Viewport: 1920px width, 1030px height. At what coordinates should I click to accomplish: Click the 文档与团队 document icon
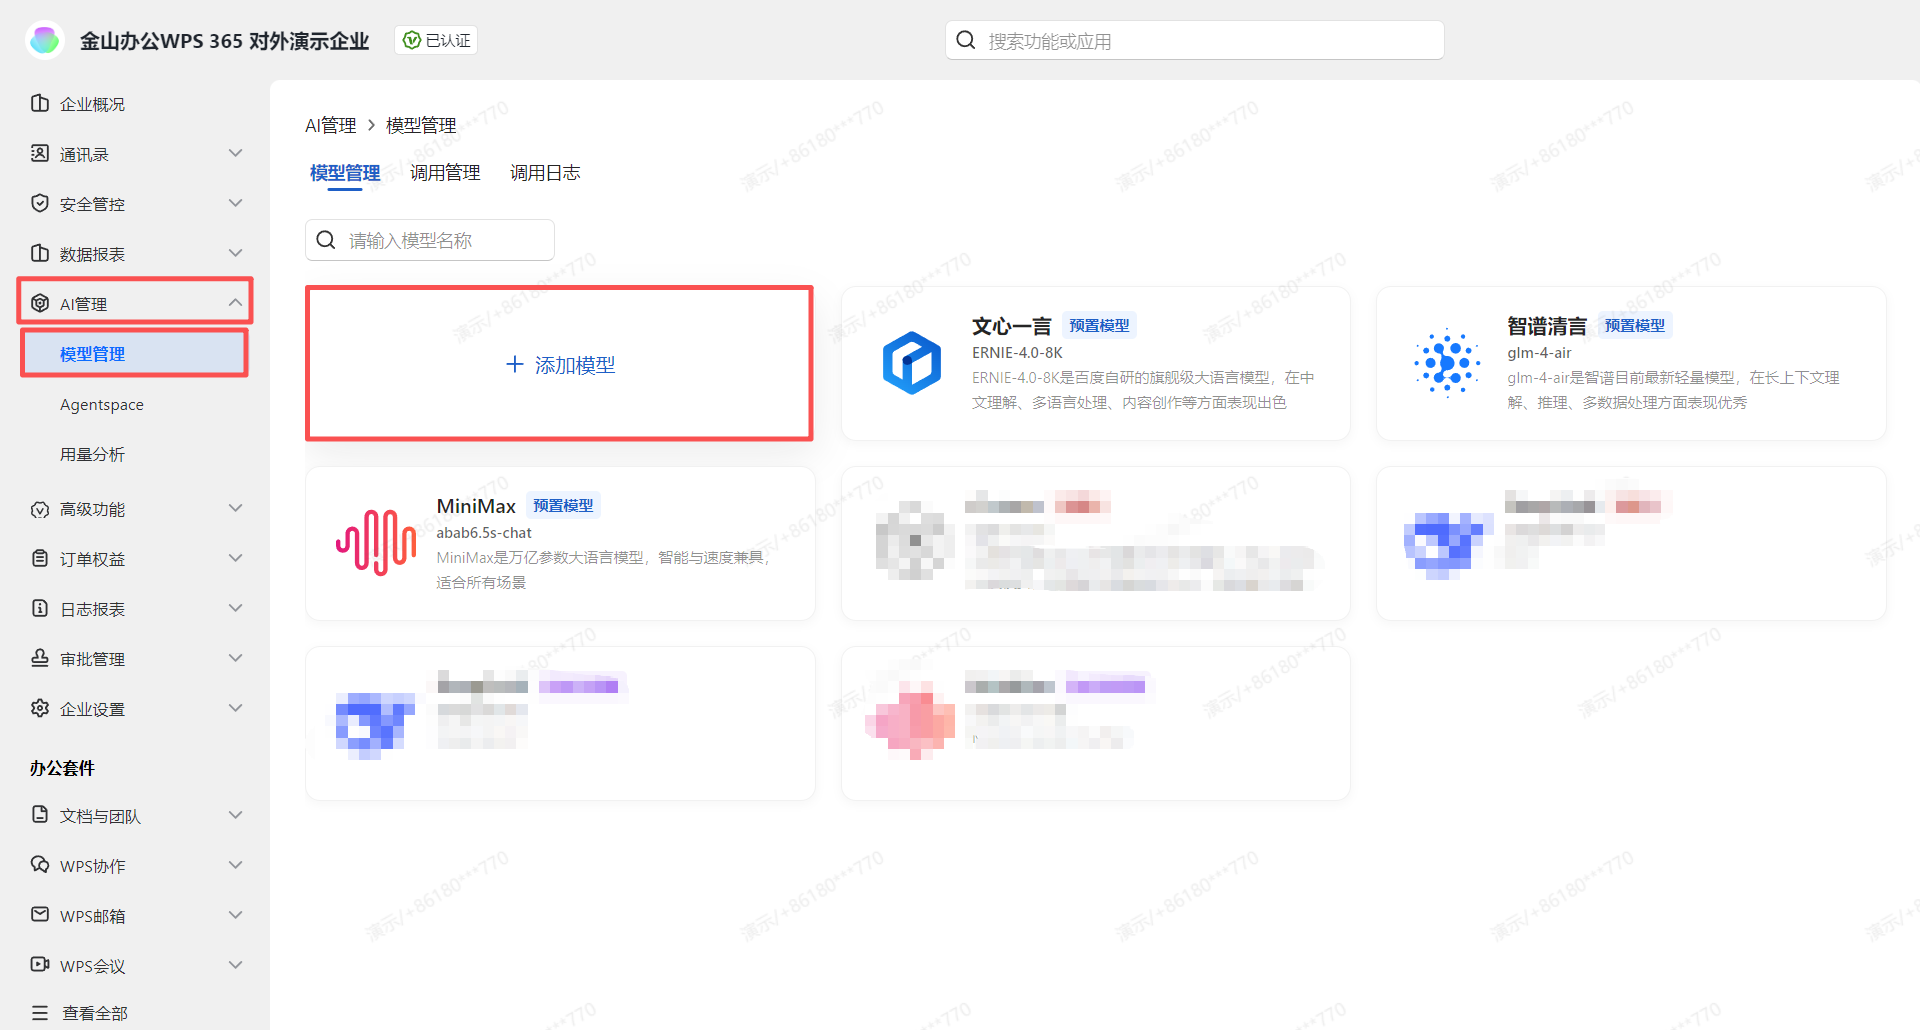40,815
